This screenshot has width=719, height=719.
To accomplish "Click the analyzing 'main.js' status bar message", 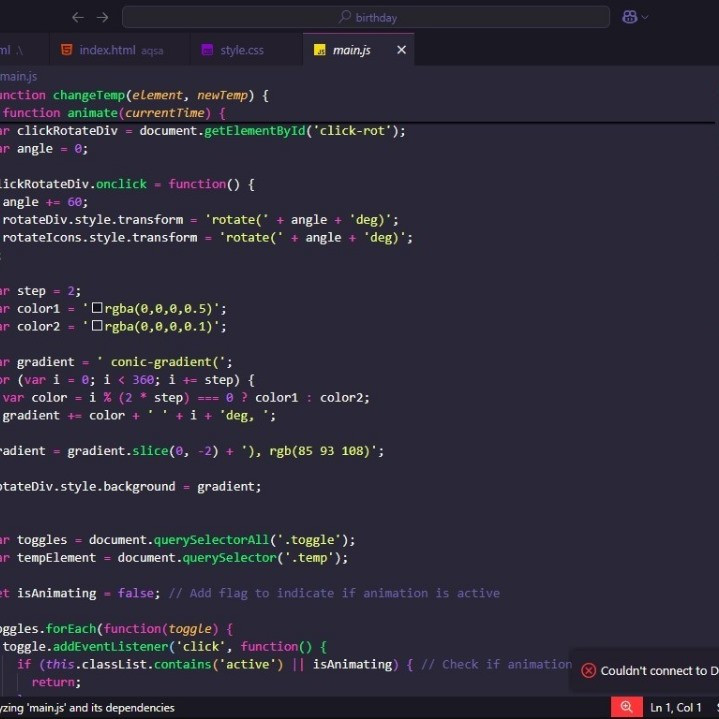I will click(87, 707).
